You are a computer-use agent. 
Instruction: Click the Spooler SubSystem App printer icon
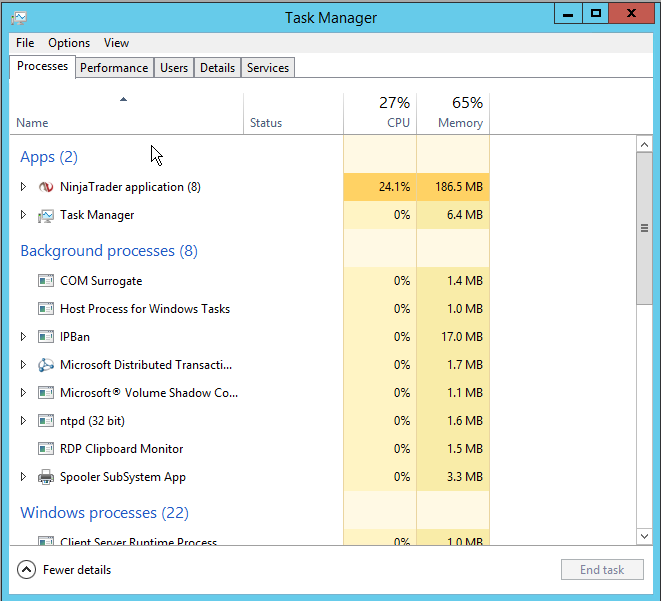(45, 477)
